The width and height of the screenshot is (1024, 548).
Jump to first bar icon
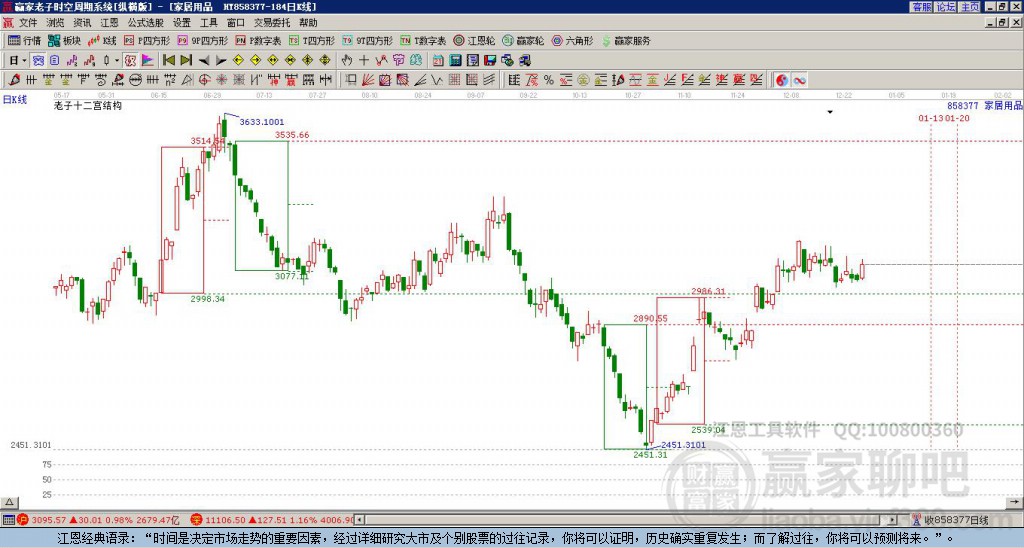168,61
